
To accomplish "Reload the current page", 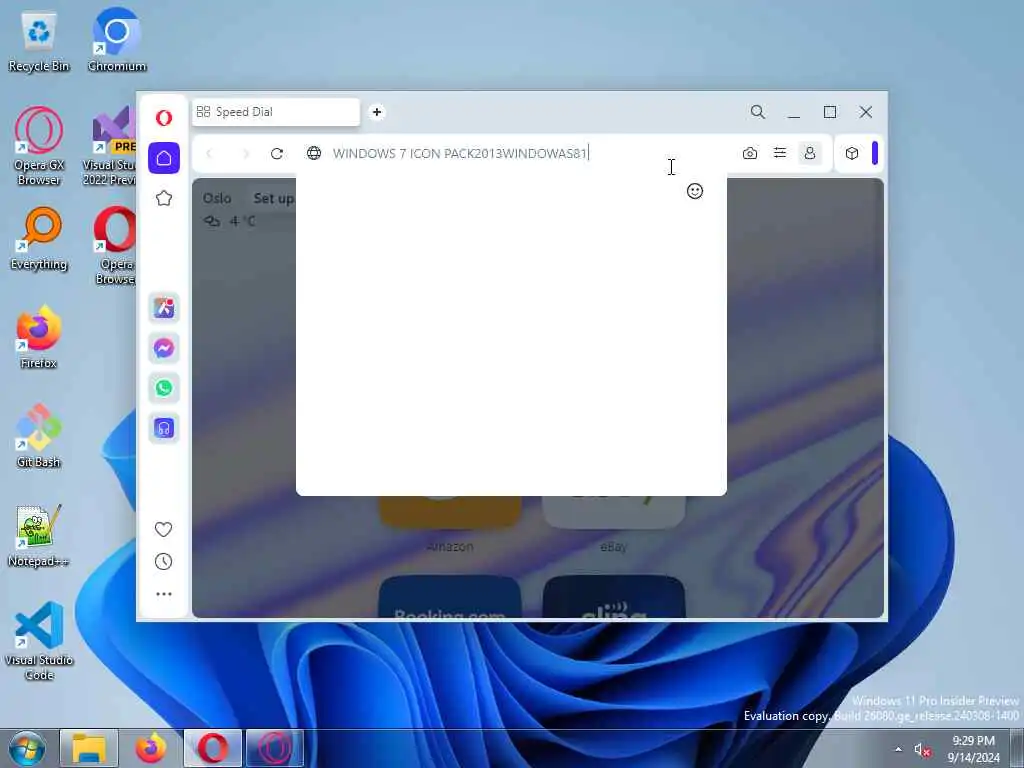I will point(277,153).
